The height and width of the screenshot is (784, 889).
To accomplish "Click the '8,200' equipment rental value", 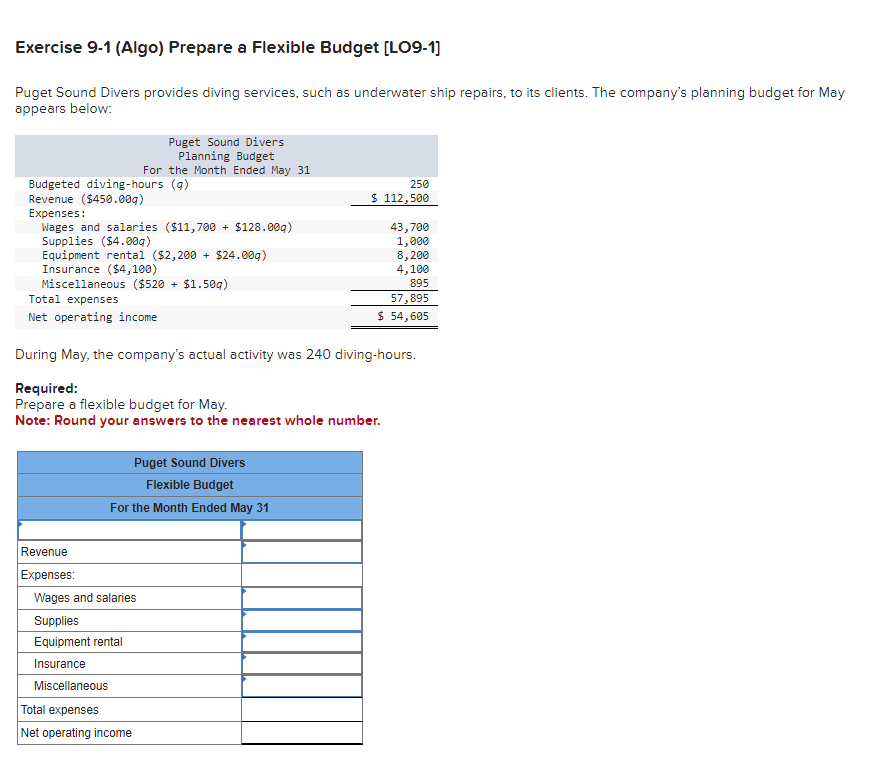I will 413,256.
